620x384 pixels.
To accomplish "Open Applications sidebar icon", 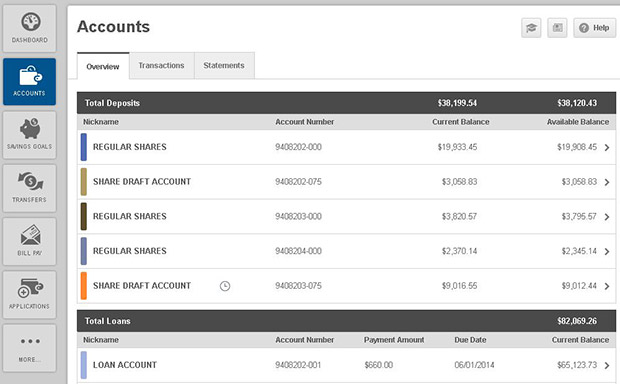I will (x=30, y=295).
